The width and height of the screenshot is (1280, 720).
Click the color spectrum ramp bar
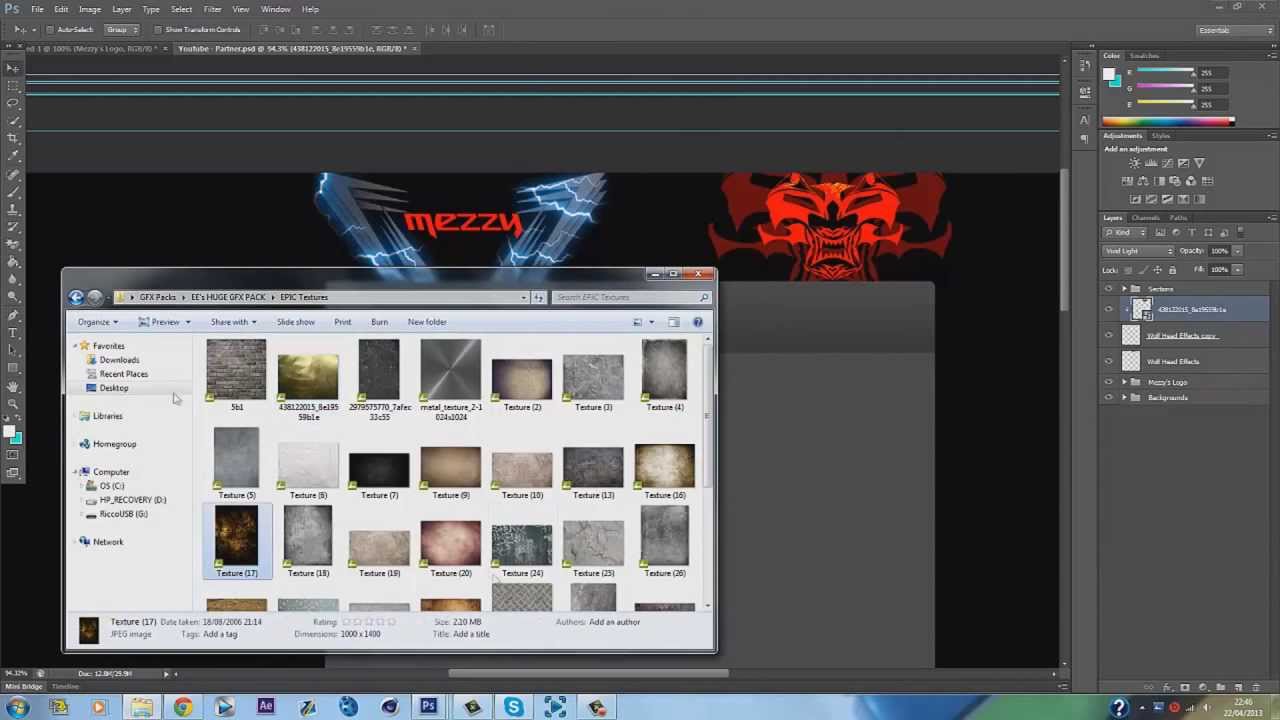tap(1168, 122)
